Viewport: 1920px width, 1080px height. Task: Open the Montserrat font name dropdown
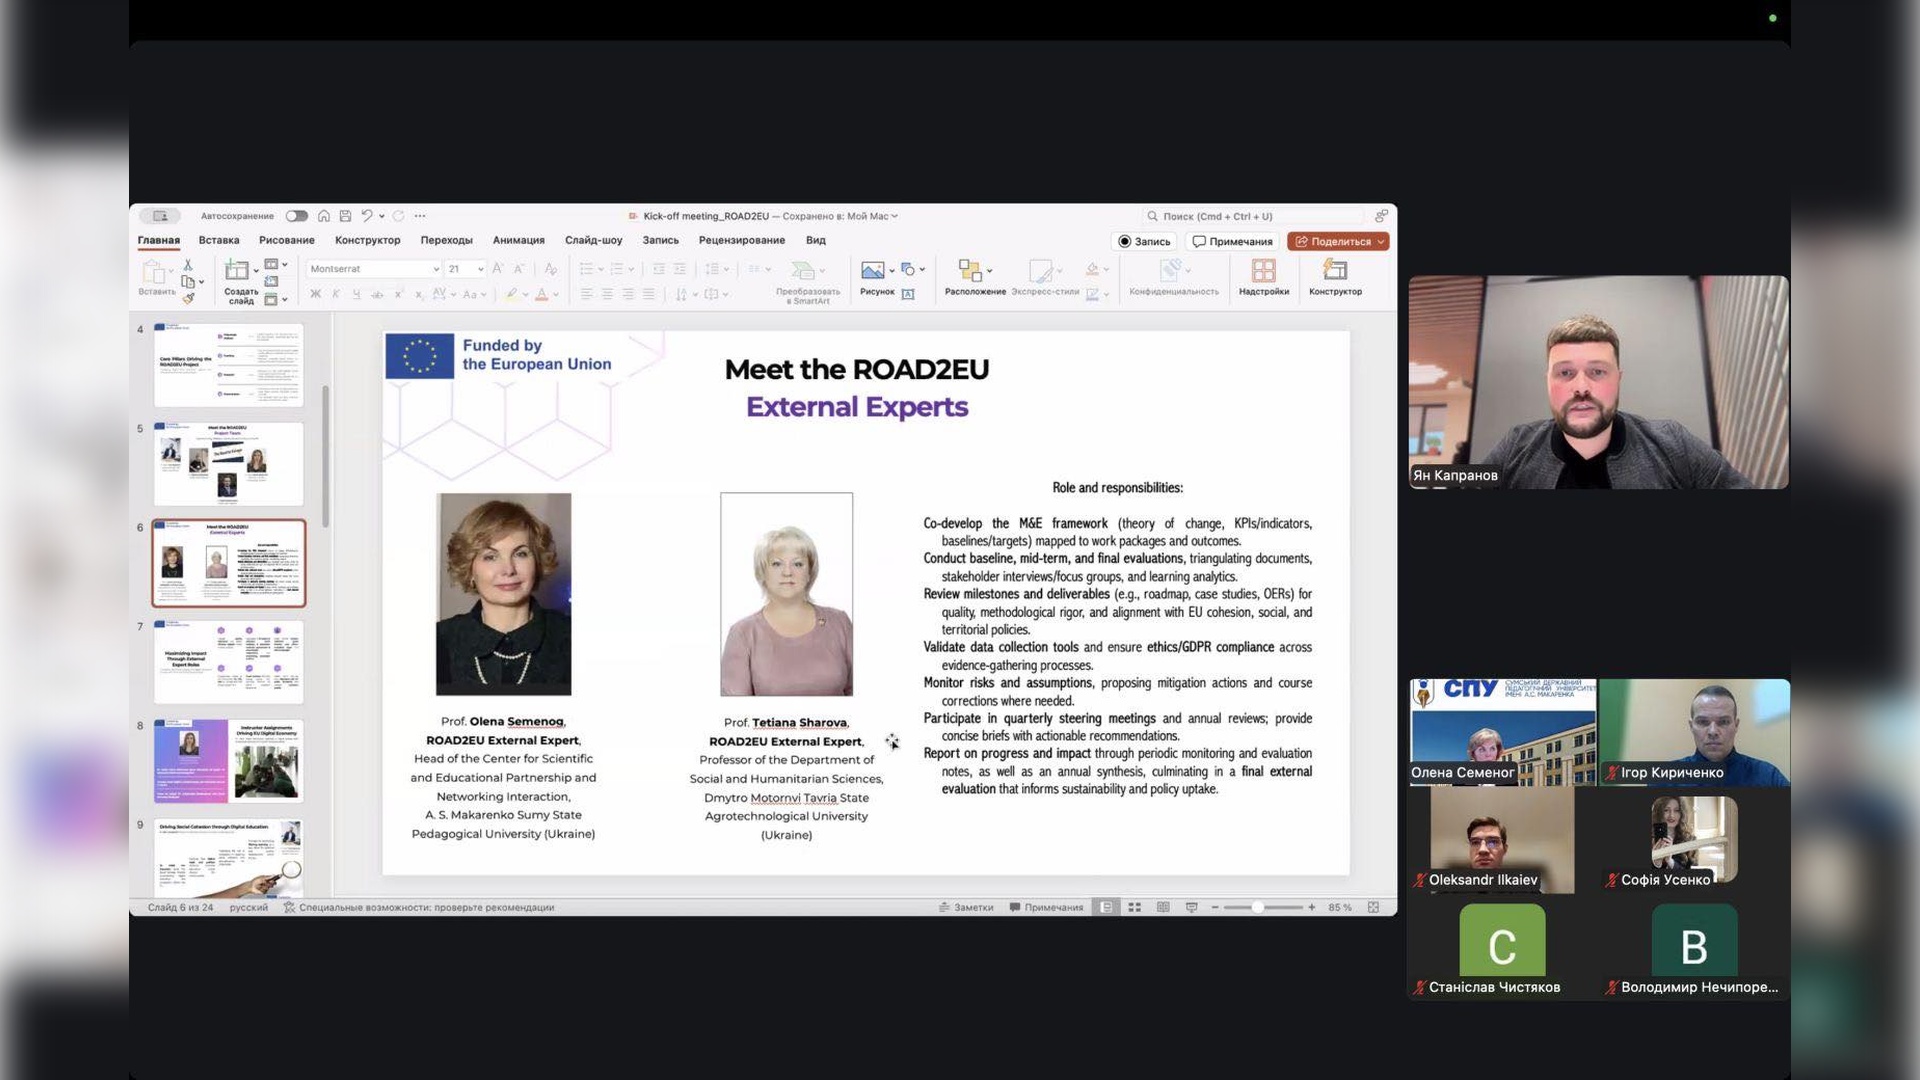[436, 269]
